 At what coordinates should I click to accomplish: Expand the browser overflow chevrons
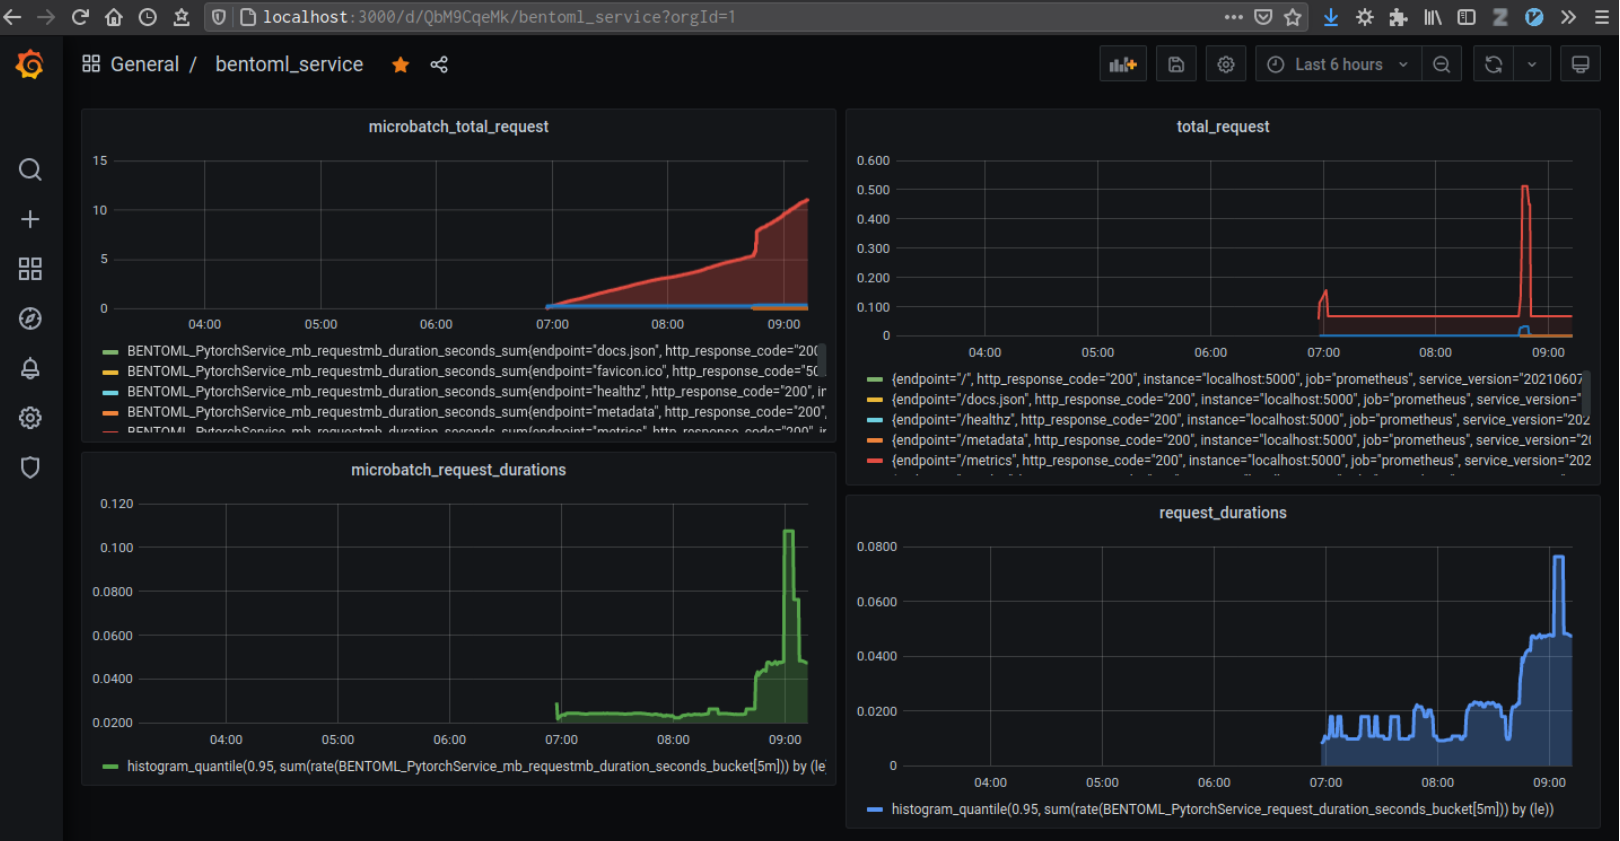[x=1568, y=17]
